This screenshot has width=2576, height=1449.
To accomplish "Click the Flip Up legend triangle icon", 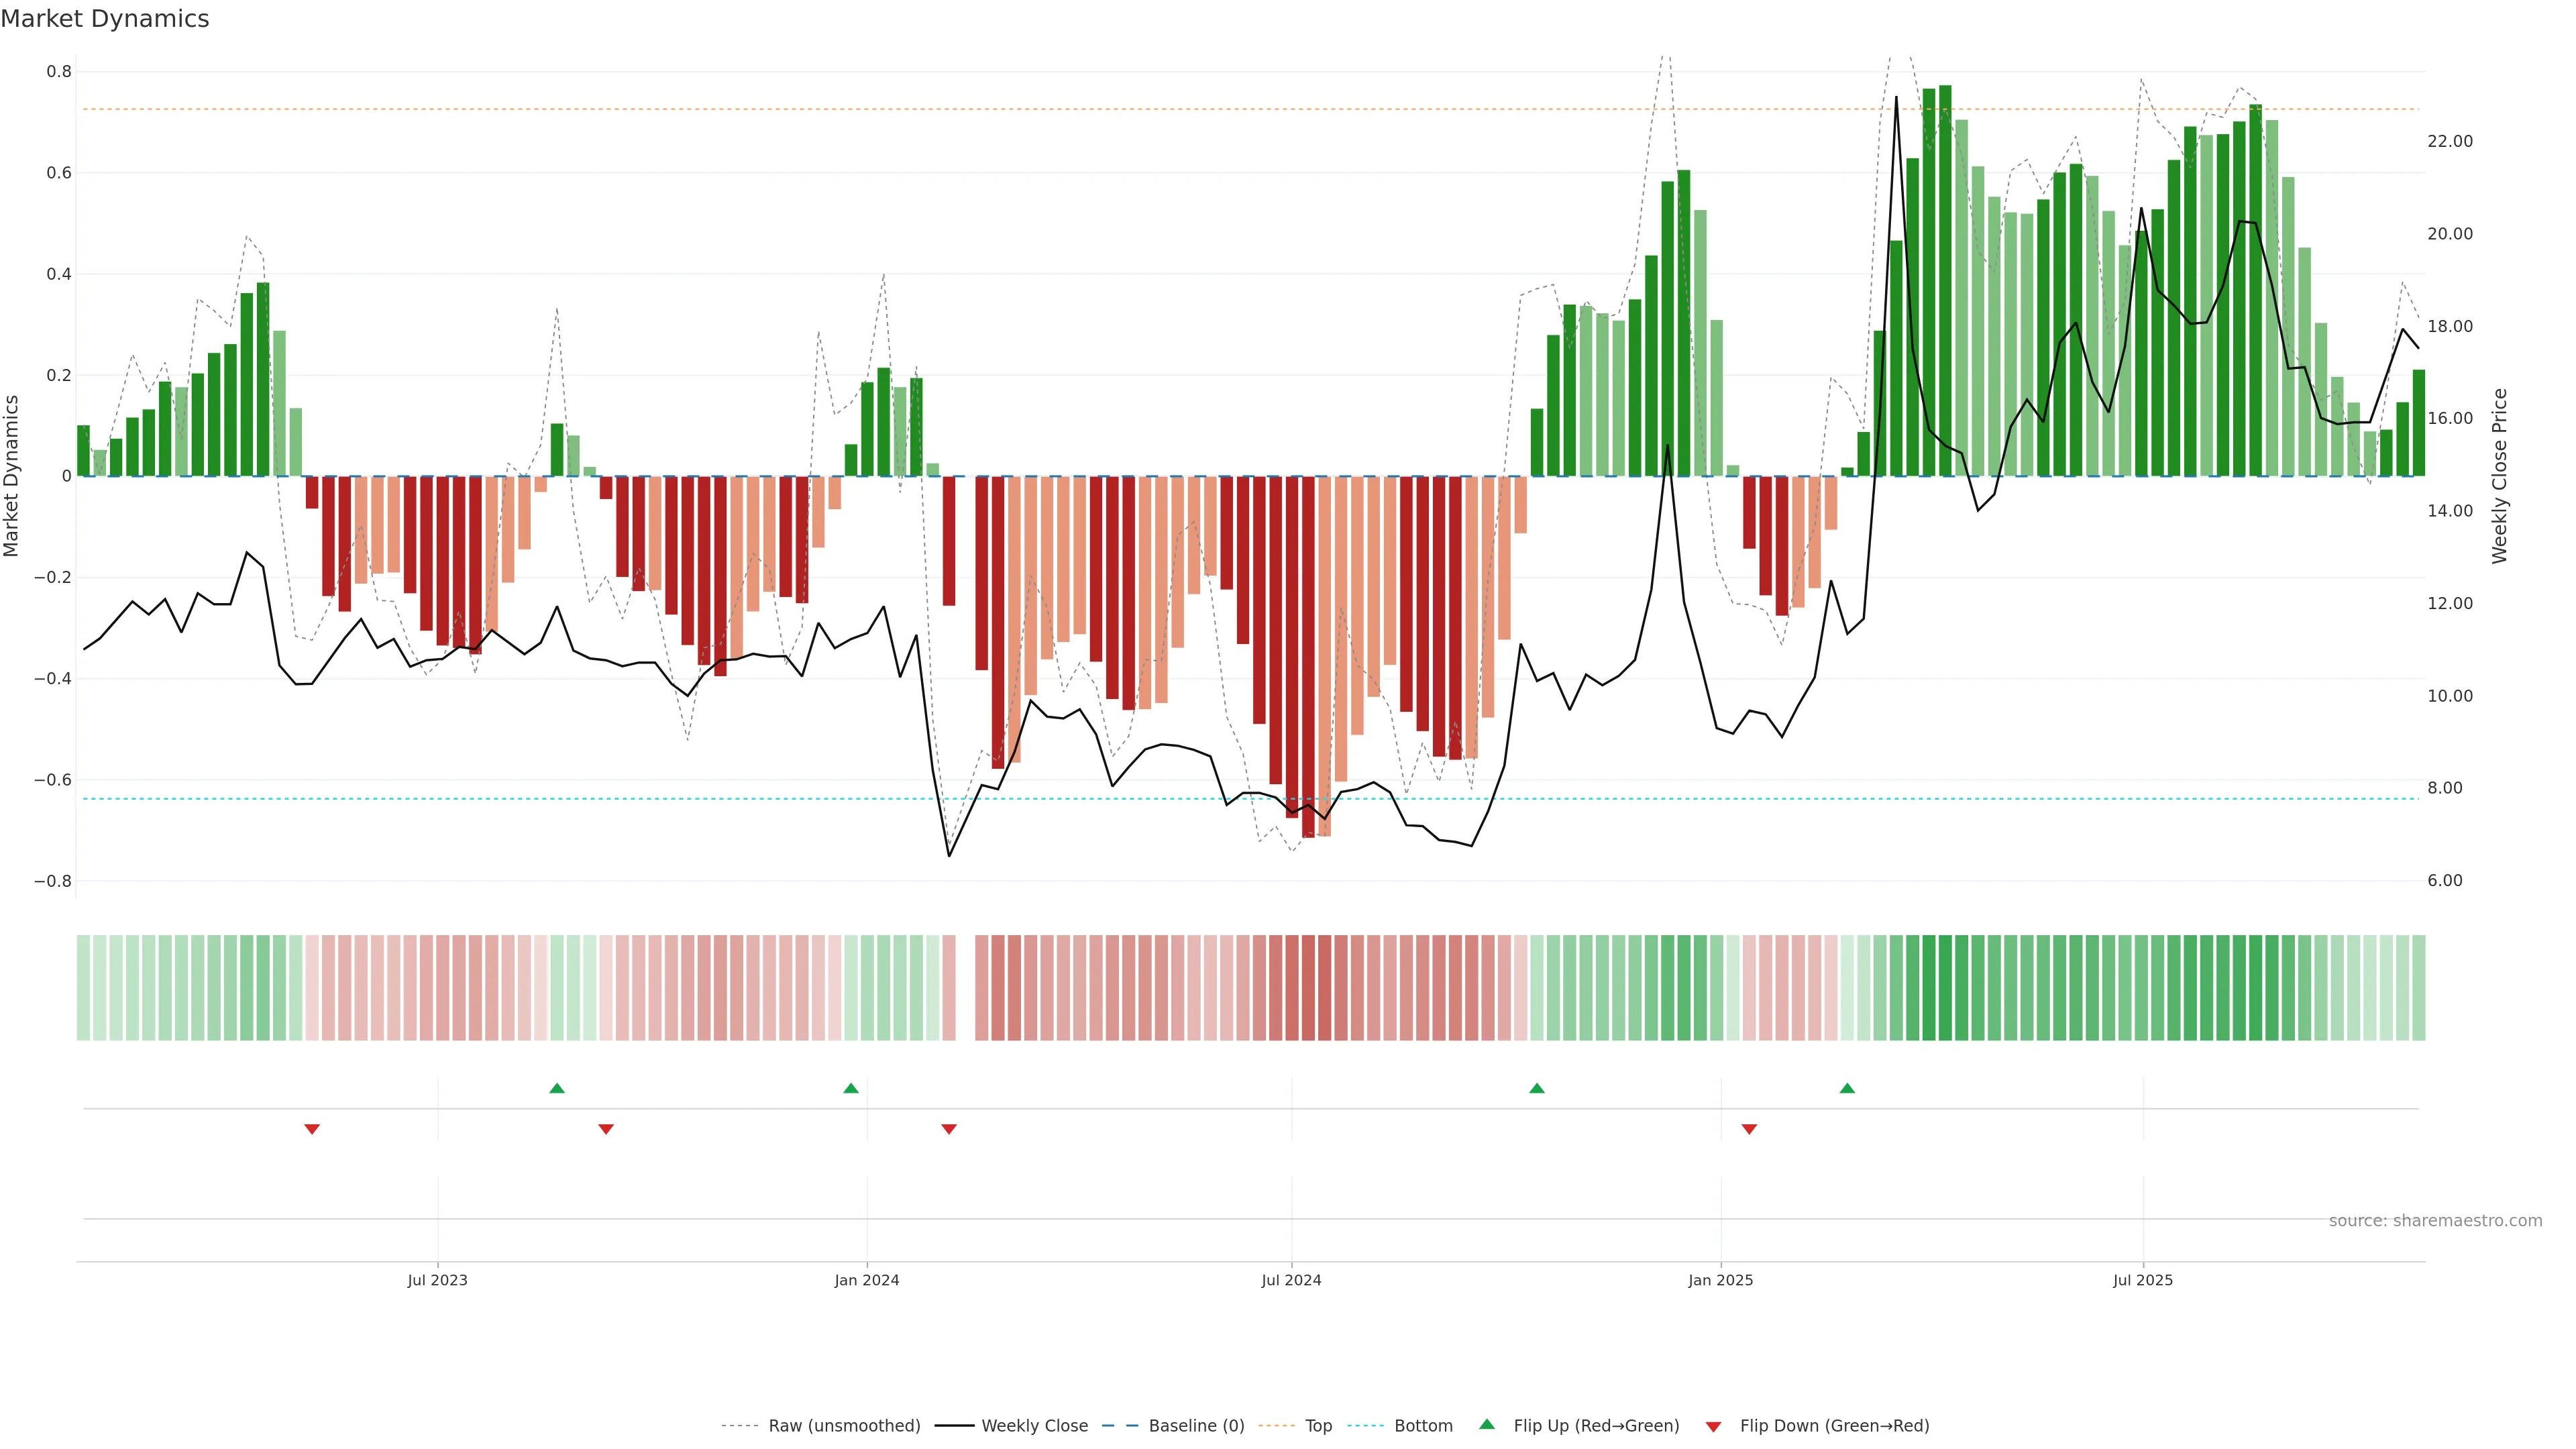I will click(x=1487, y=1424).
